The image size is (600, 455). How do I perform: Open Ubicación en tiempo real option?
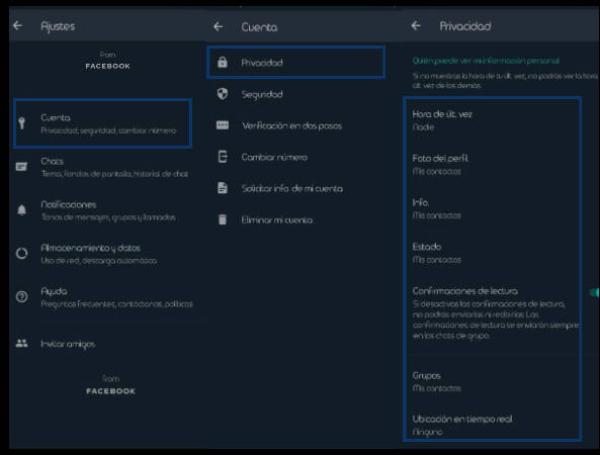pyautogui.click(x=492, y=425)
